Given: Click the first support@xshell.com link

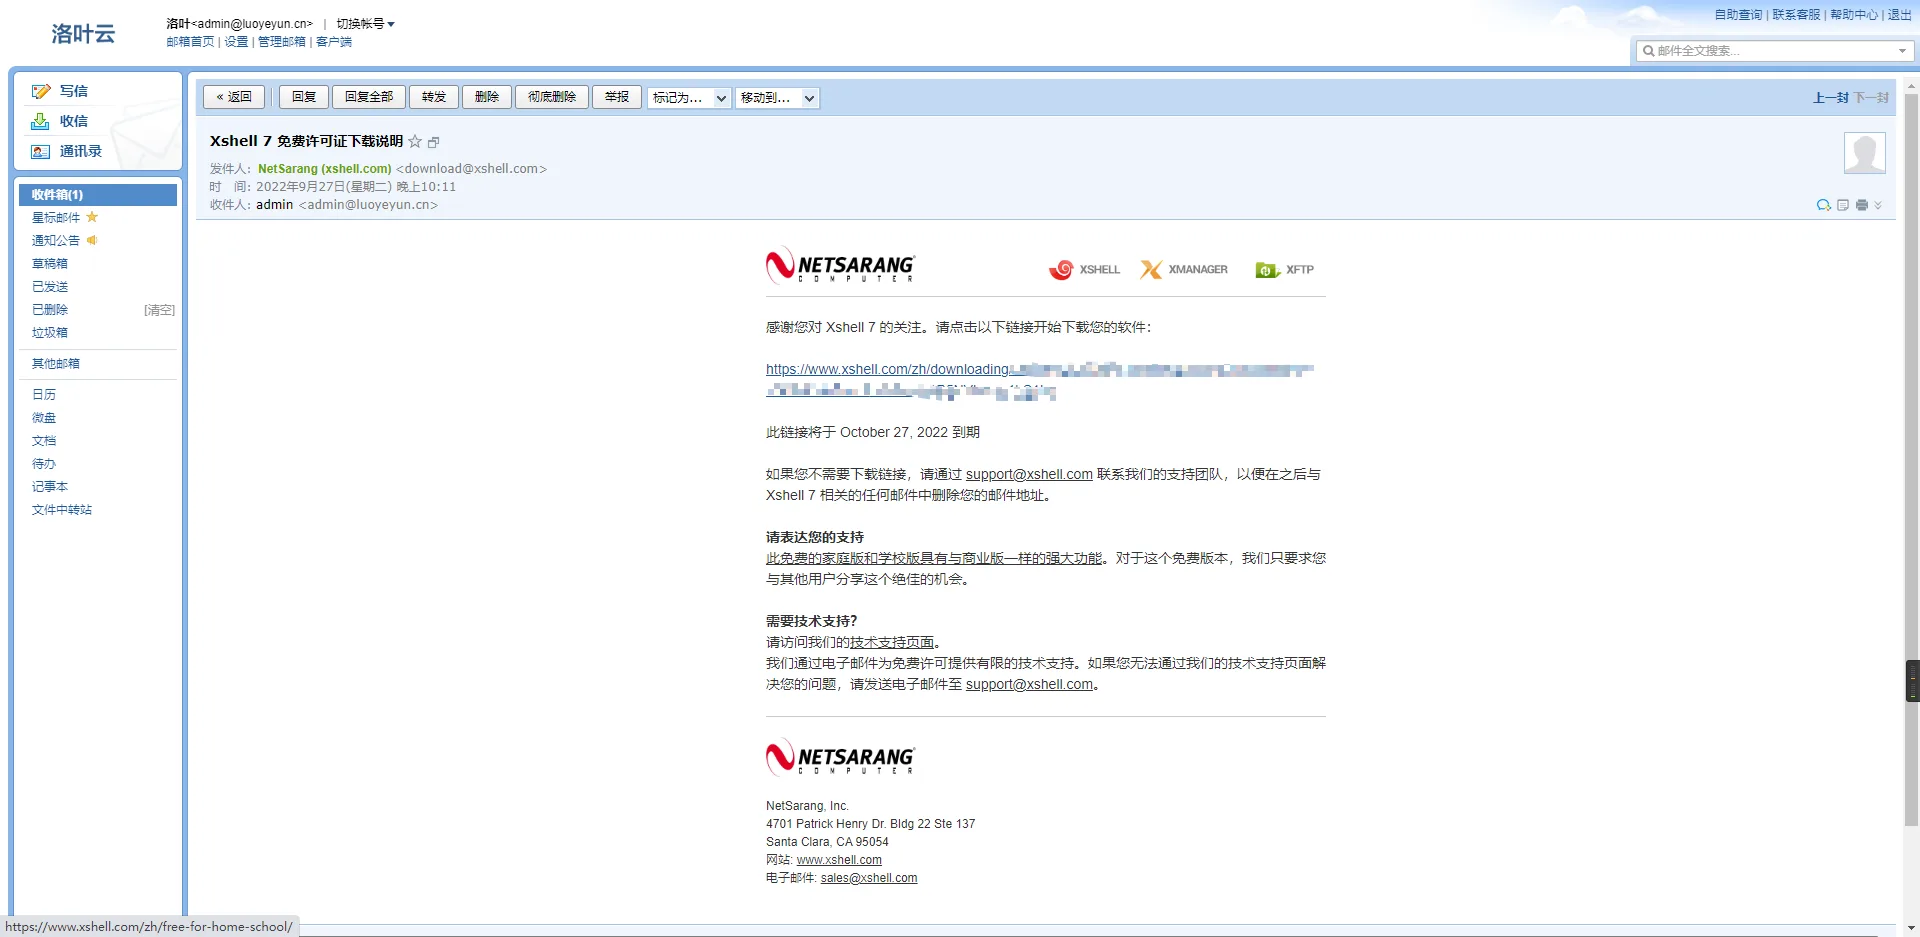Looking at the screenshot, I should pyautogui.click(x=1029, y=475).
